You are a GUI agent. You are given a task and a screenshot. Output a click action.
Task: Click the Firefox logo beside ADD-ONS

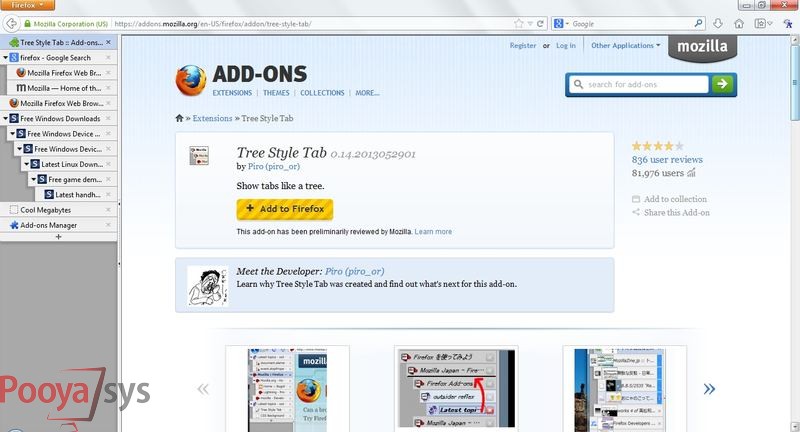click(191, 80)
